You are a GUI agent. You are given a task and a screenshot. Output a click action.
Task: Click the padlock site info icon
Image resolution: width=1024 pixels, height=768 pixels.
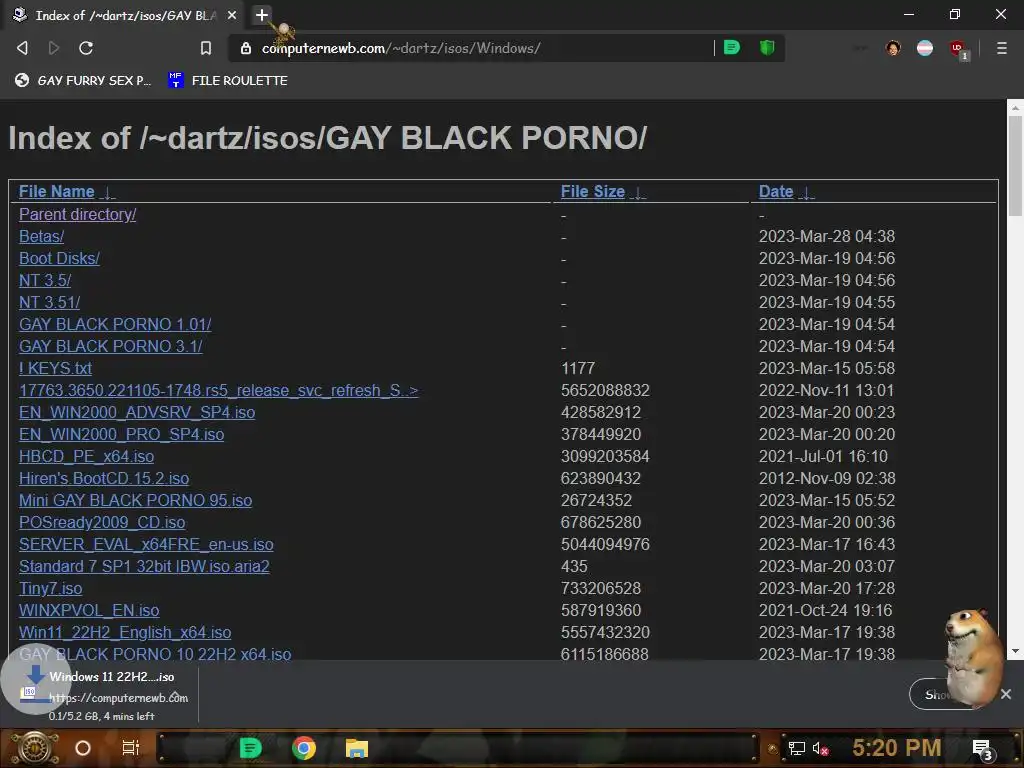pos(246,48)
